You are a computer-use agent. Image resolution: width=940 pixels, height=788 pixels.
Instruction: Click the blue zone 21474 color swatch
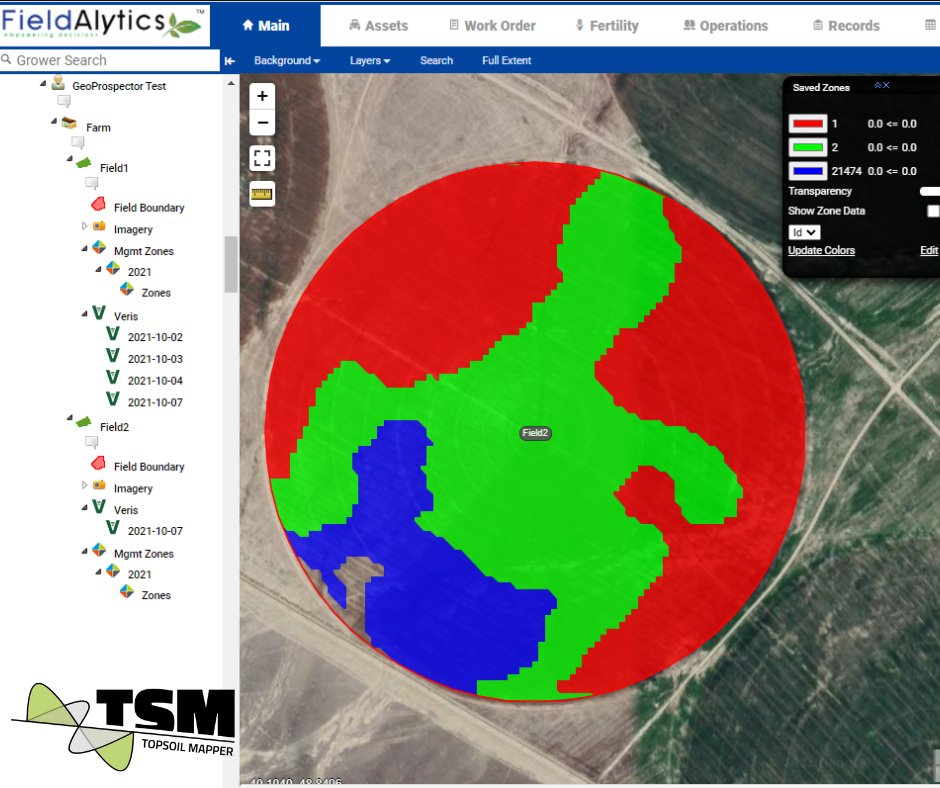(808, 171)
